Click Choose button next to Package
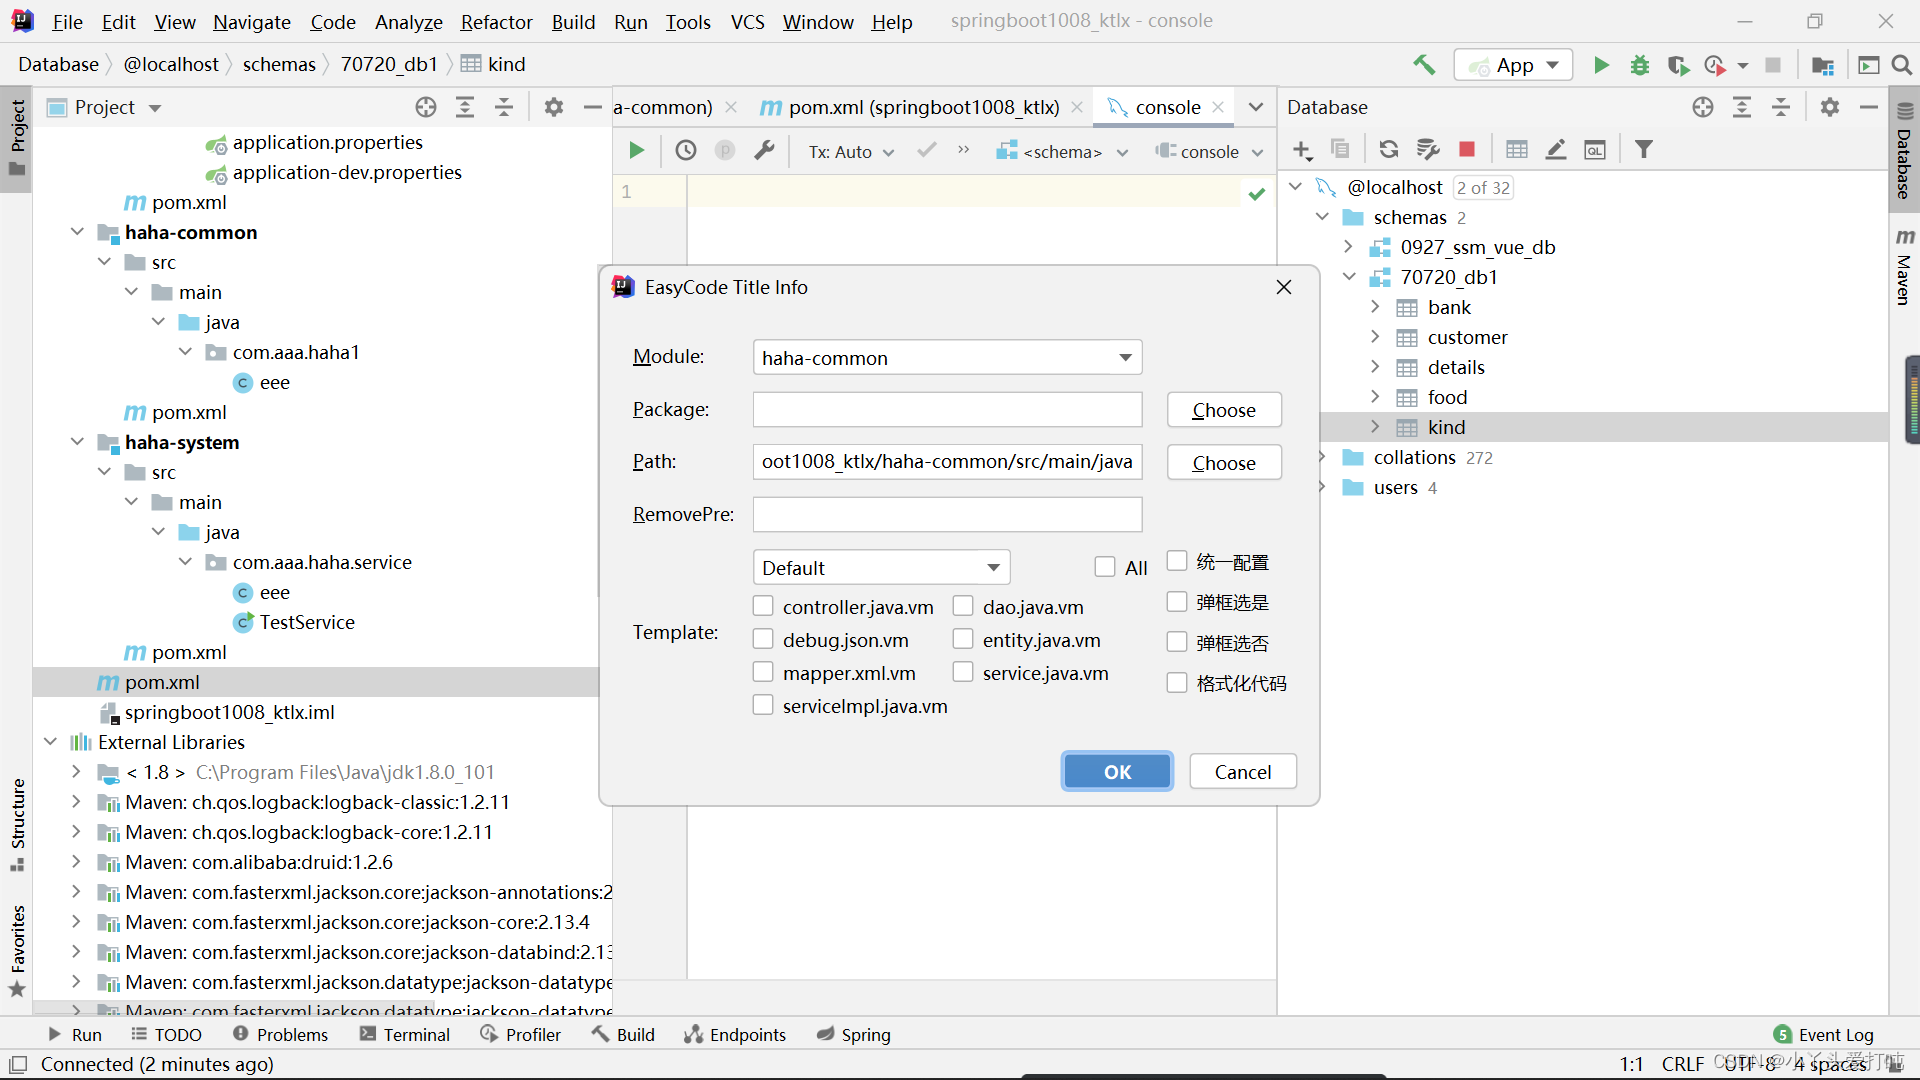This screenshot has width=1920, height=1080. tap(1224, 410)
